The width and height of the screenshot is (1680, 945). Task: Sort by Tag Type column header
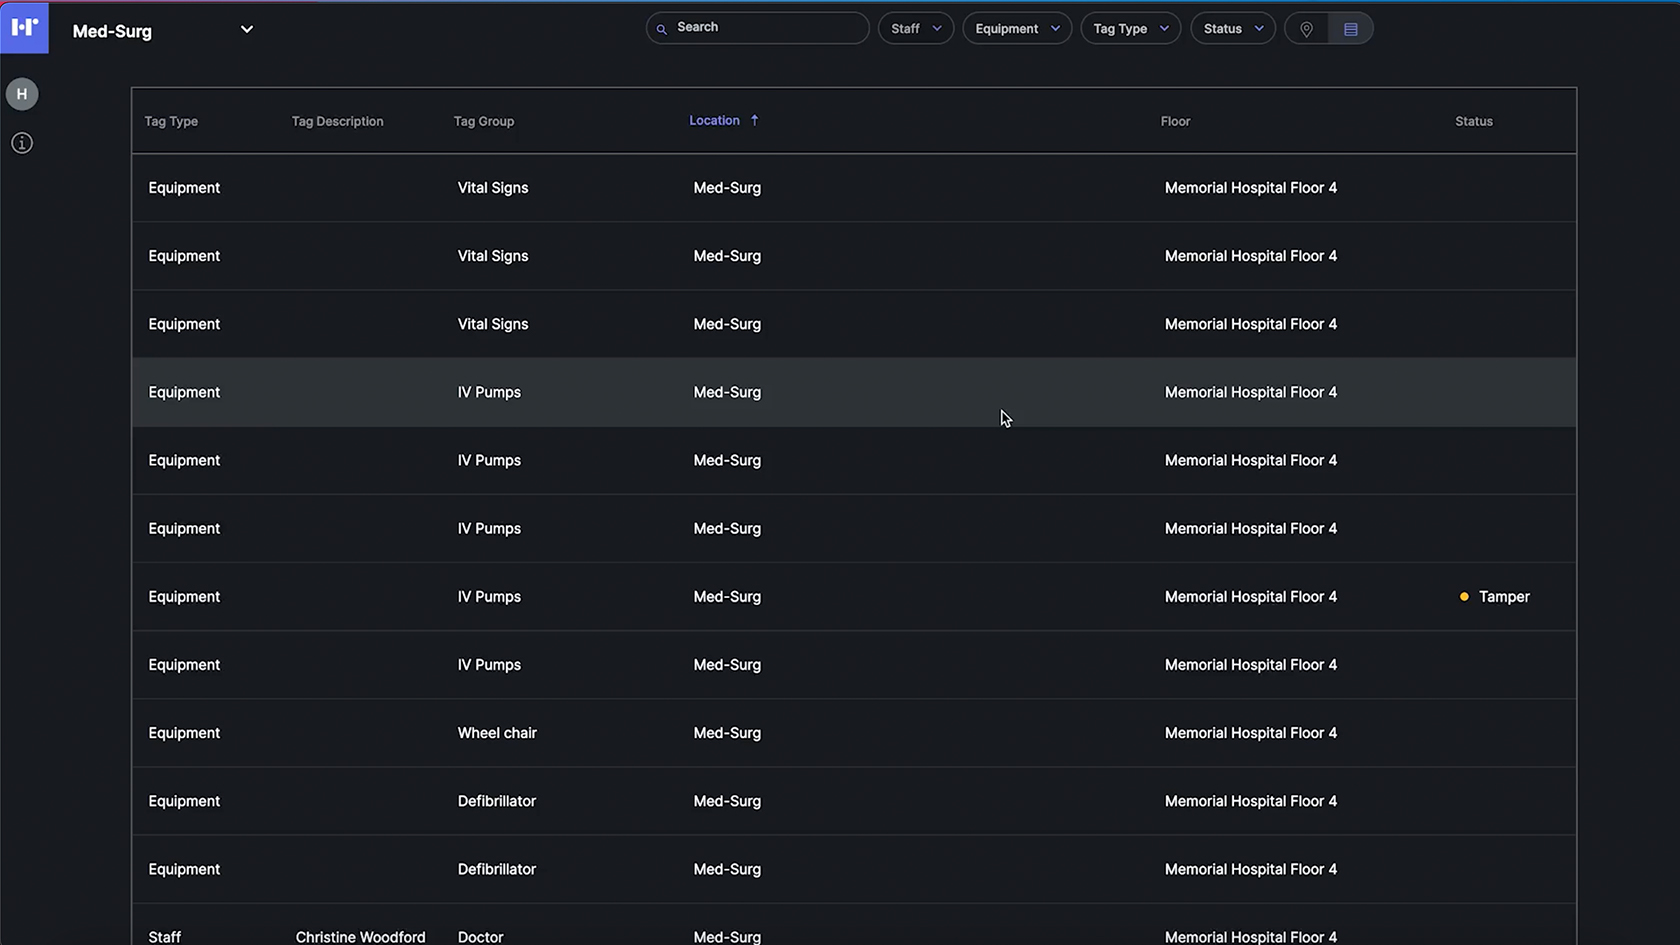pos(171,121)
